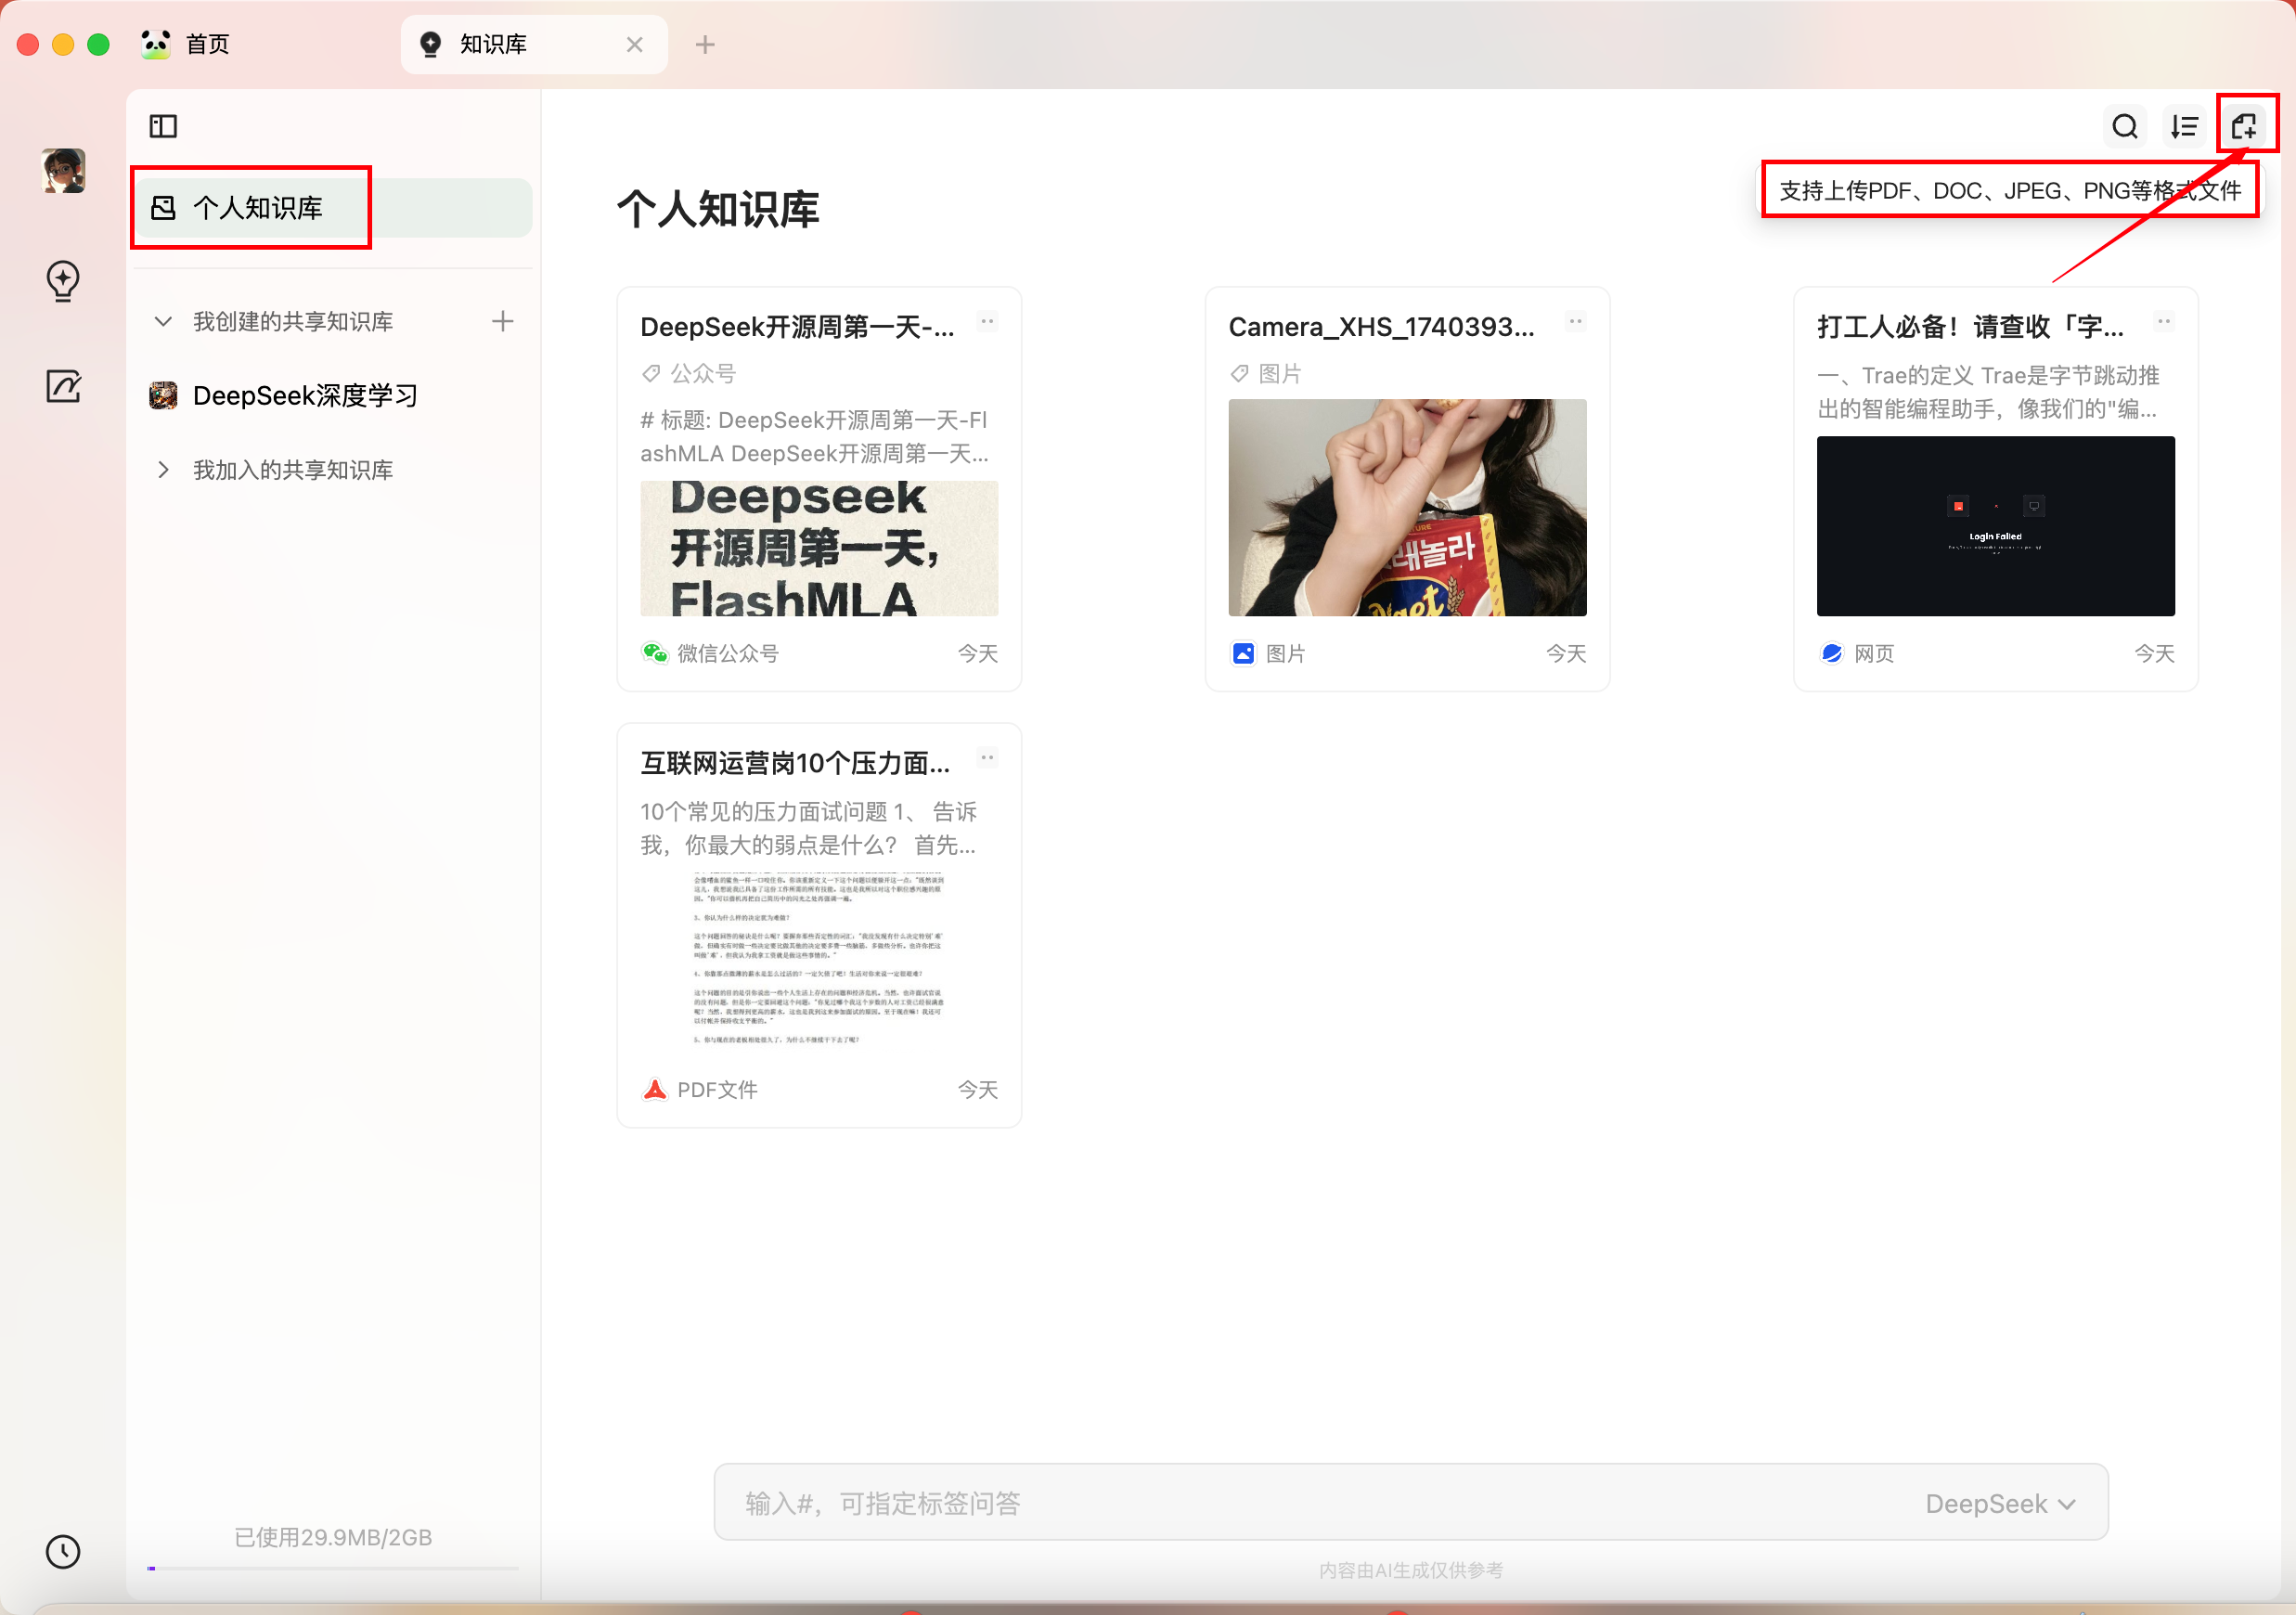The image size is (2296, 1615).
Task: Click the user avatar in sidebar
Action: click(x=63, y=171)
